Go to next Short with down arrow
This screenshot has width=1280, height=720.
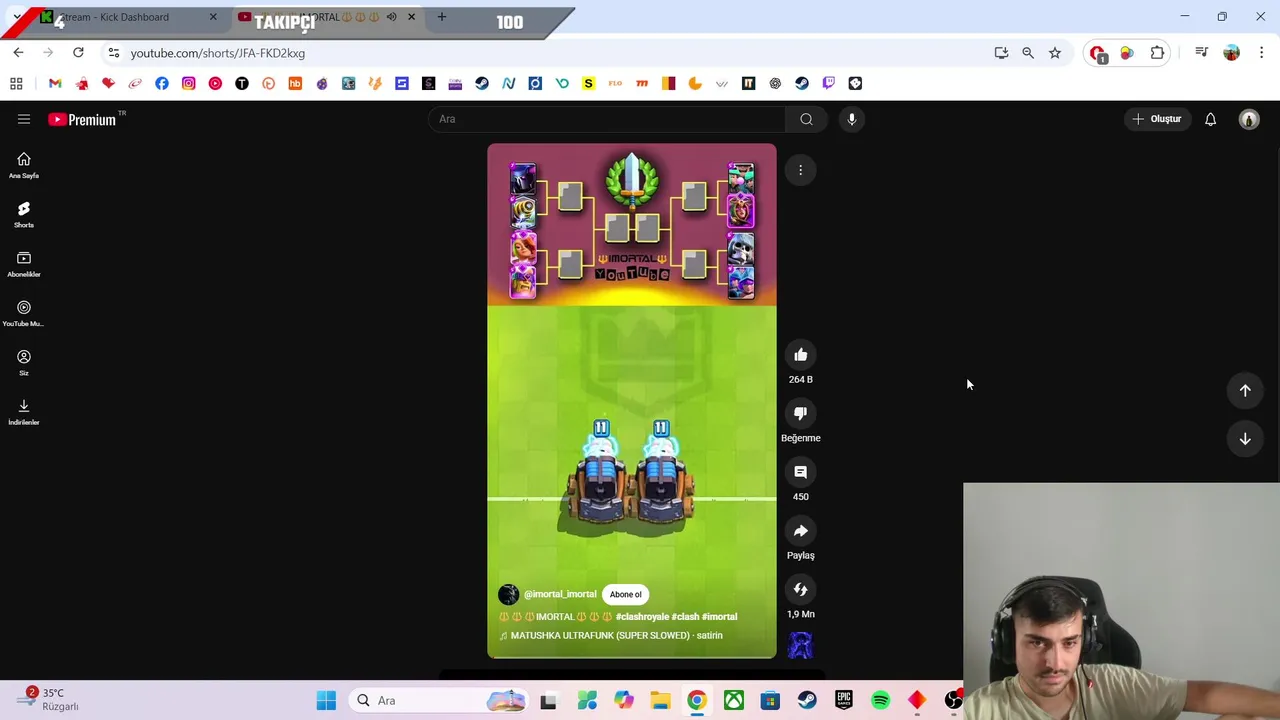pos(1245,438)
